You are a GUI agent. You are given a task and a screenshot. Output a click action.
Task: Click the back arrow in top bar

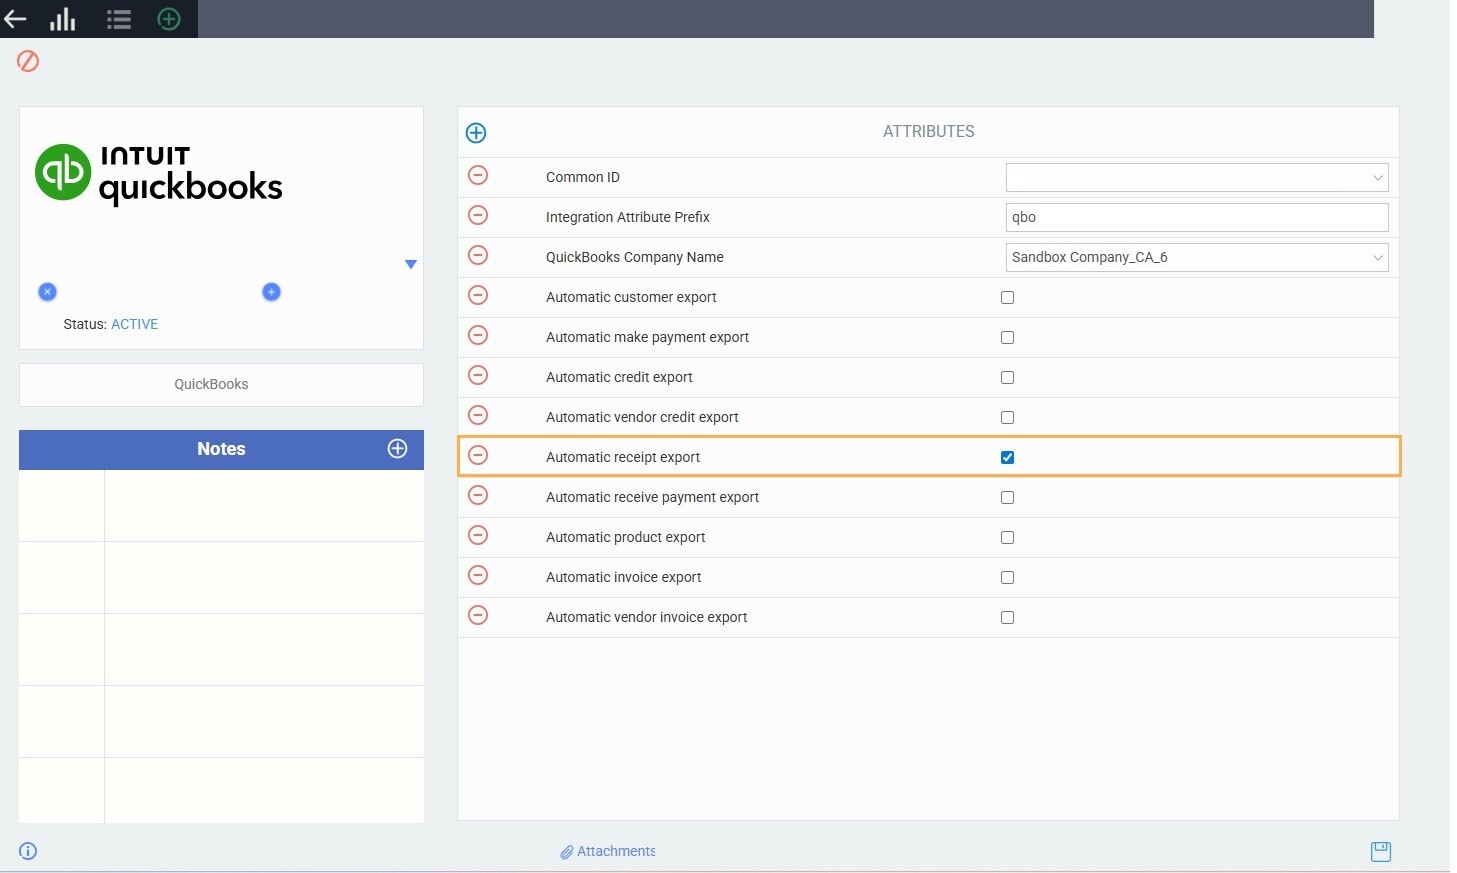[15, 19]
